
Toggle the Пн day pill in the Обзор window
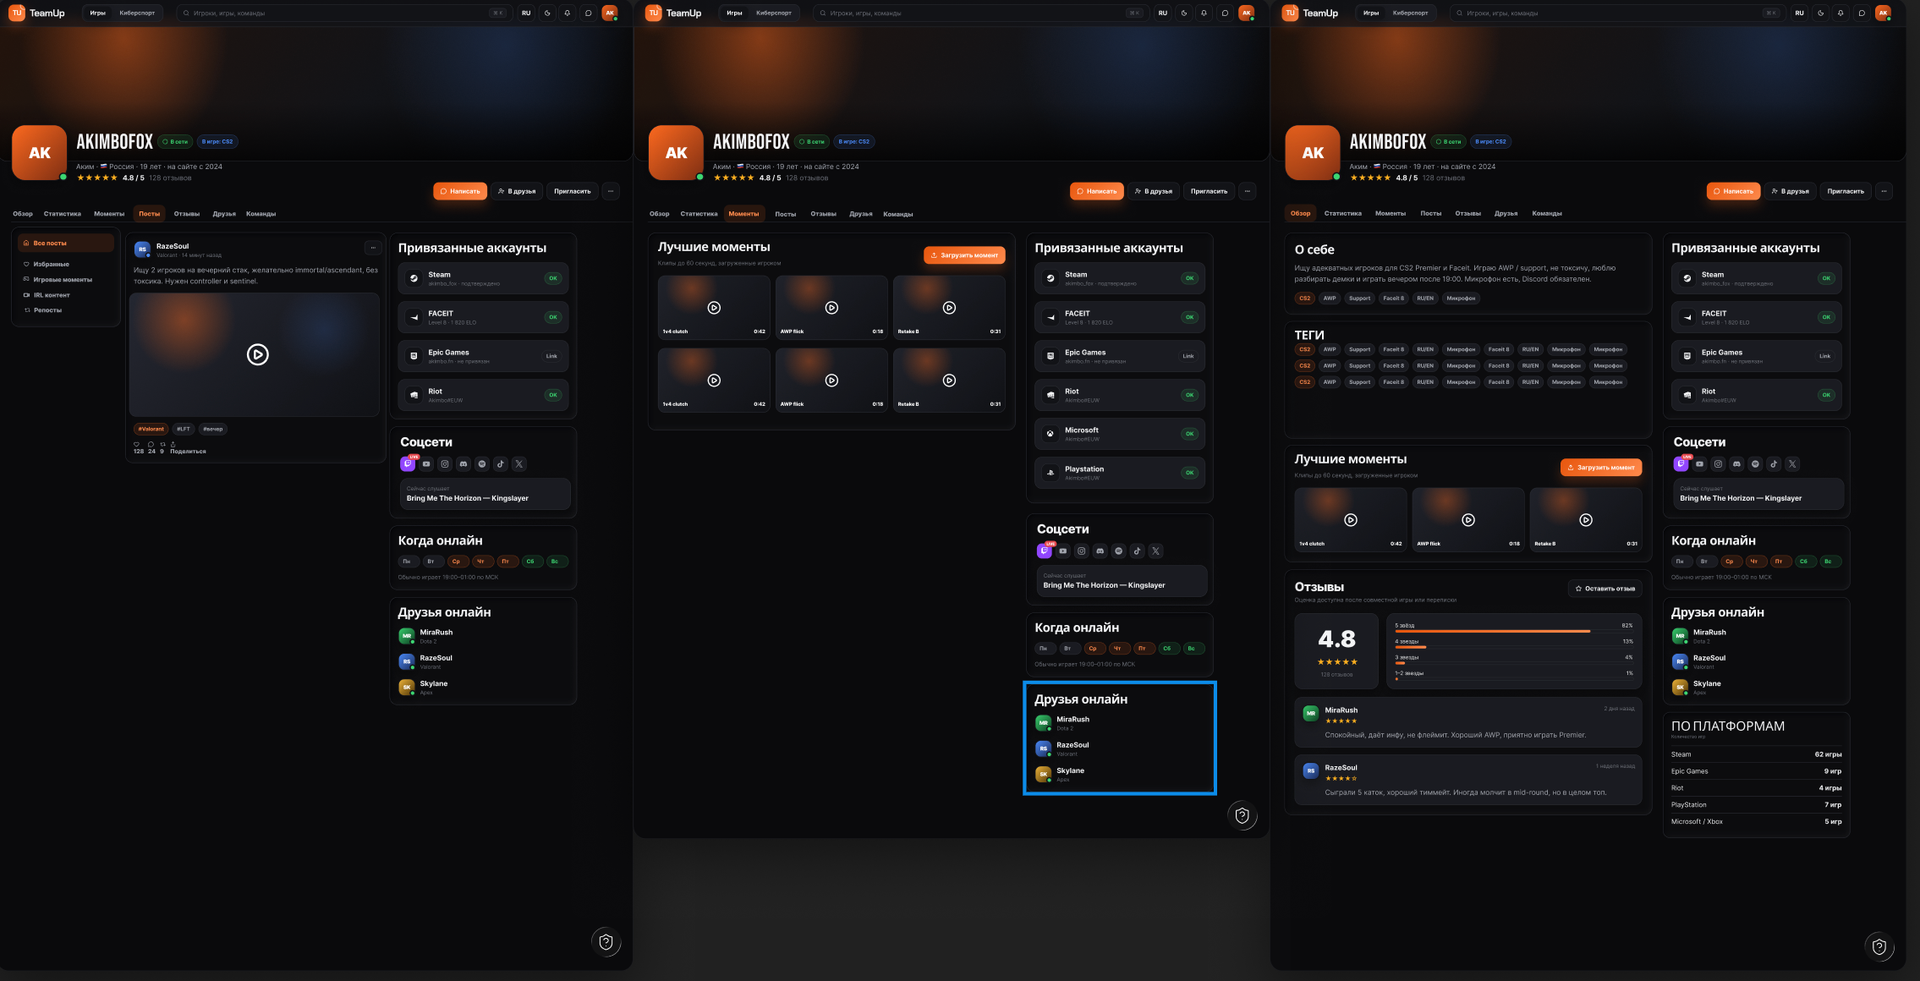(x=1680, y=561)
